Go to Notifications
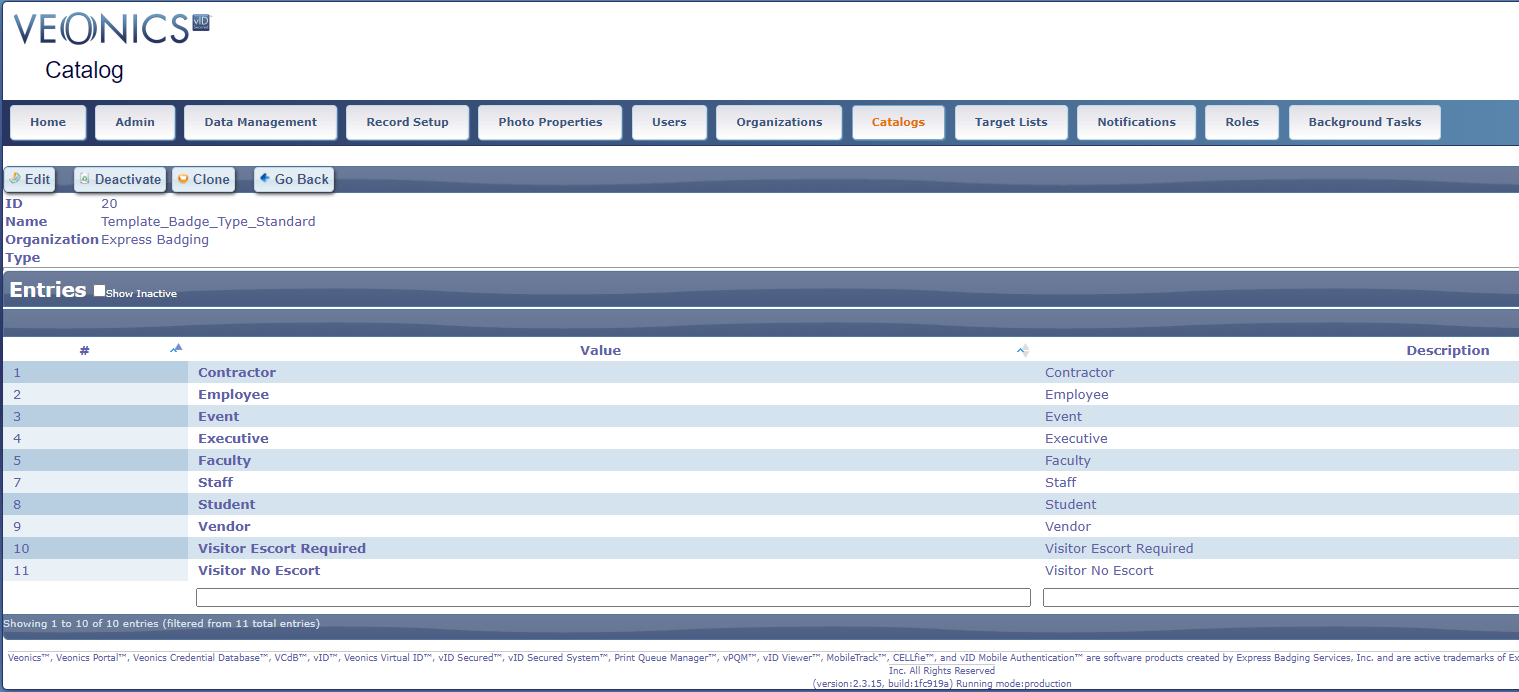Viewport: 1519px width, 692px height. click(1136, 122)
